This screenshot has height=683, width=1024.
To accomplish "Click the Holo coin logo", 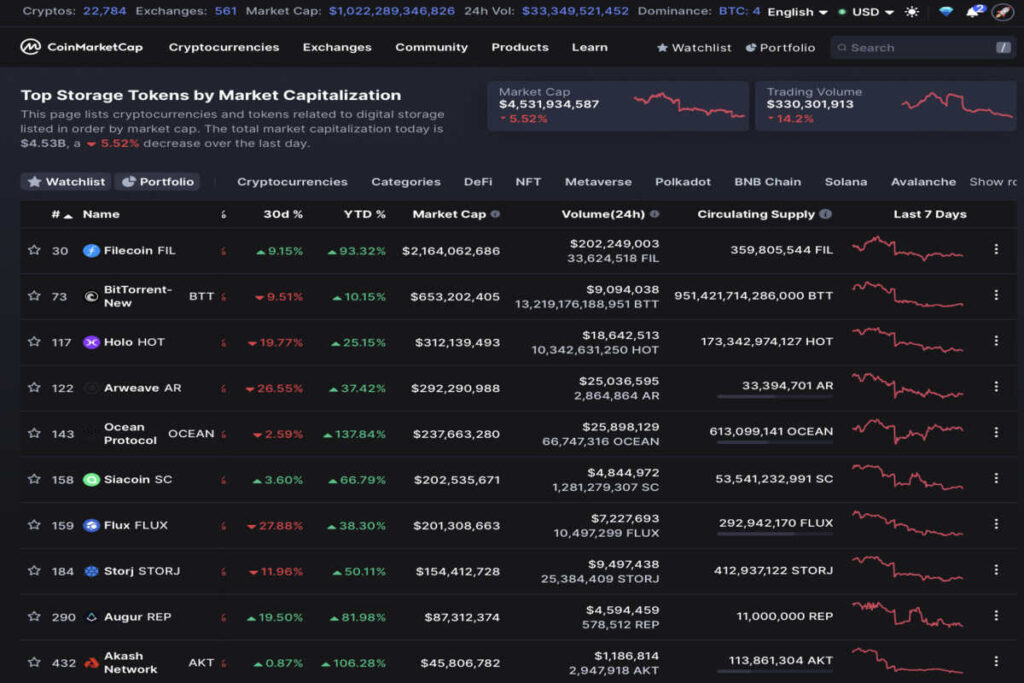I will (91, 342).
